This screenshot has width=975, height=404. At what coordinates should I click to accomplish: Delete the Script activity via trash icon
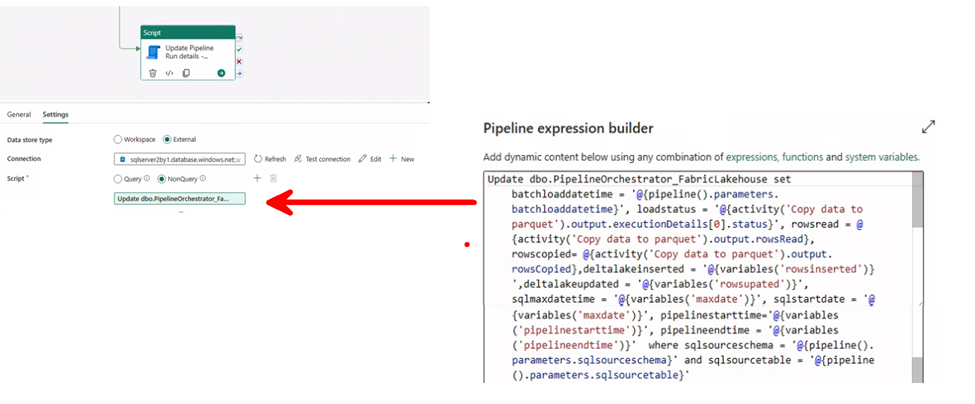click(x=153, y=72)
